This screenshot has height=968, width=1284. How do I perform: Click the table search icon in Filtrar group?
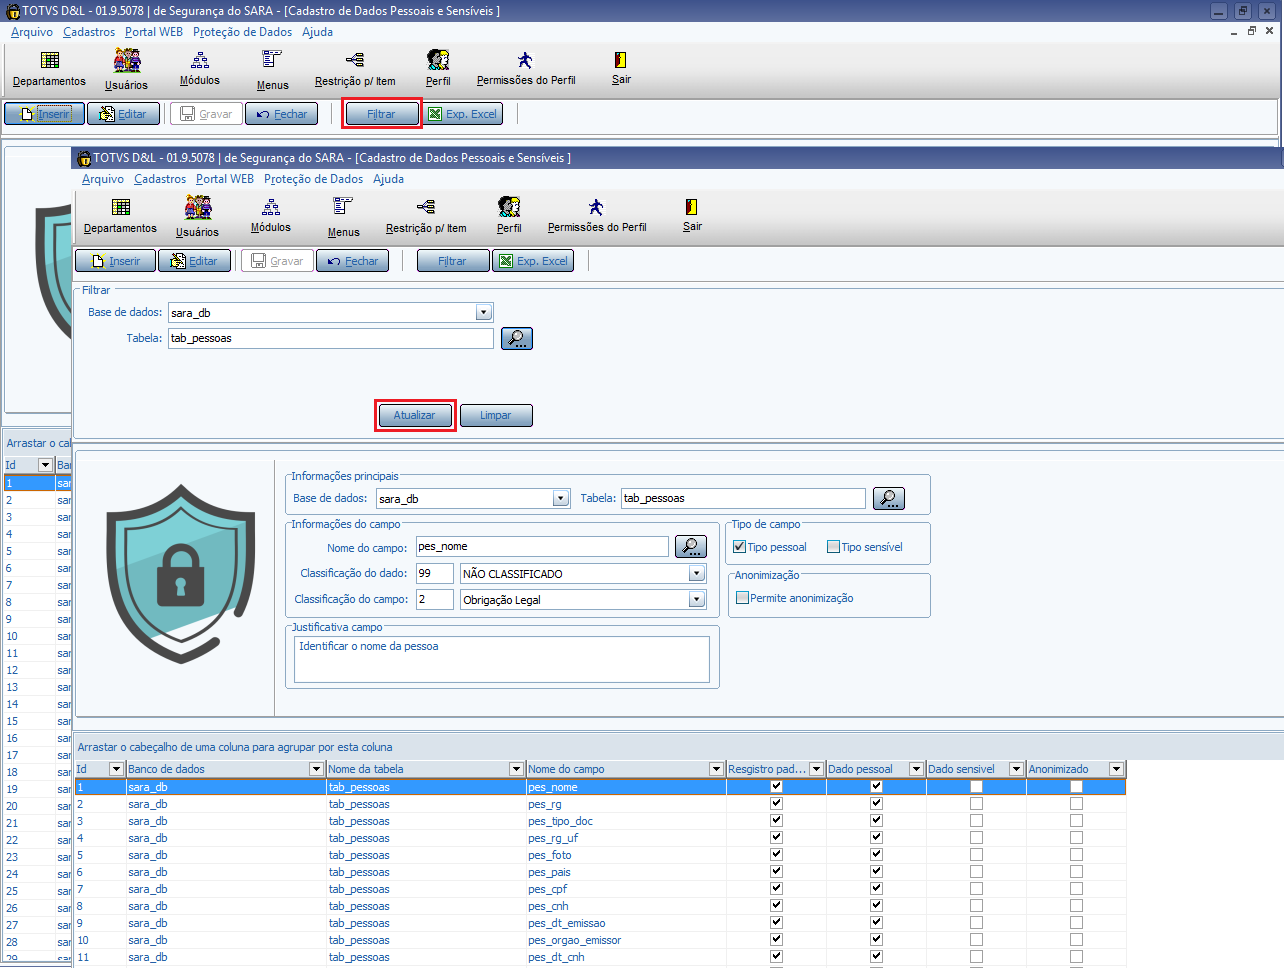click(x=517, y=339)
